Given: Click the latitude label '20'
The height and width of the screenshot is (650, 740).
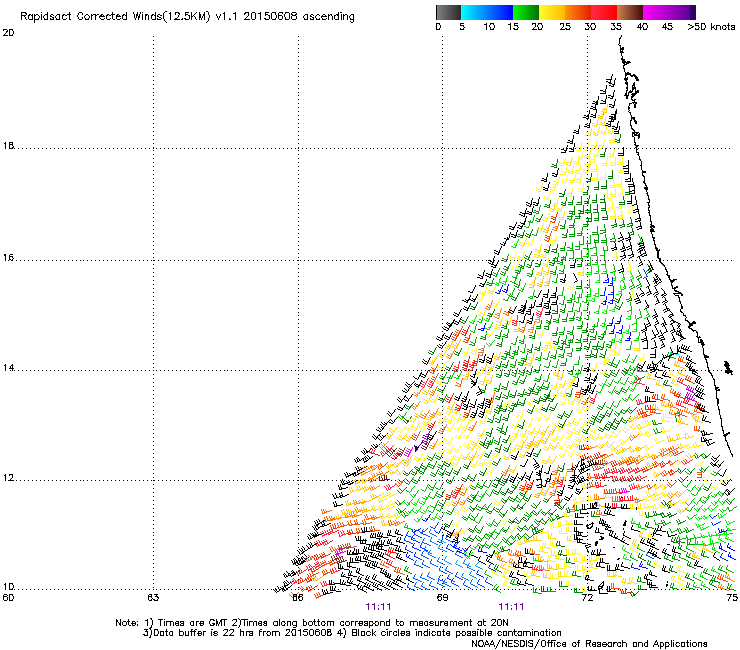Looking at the screenshot, I should pos(8,33).
